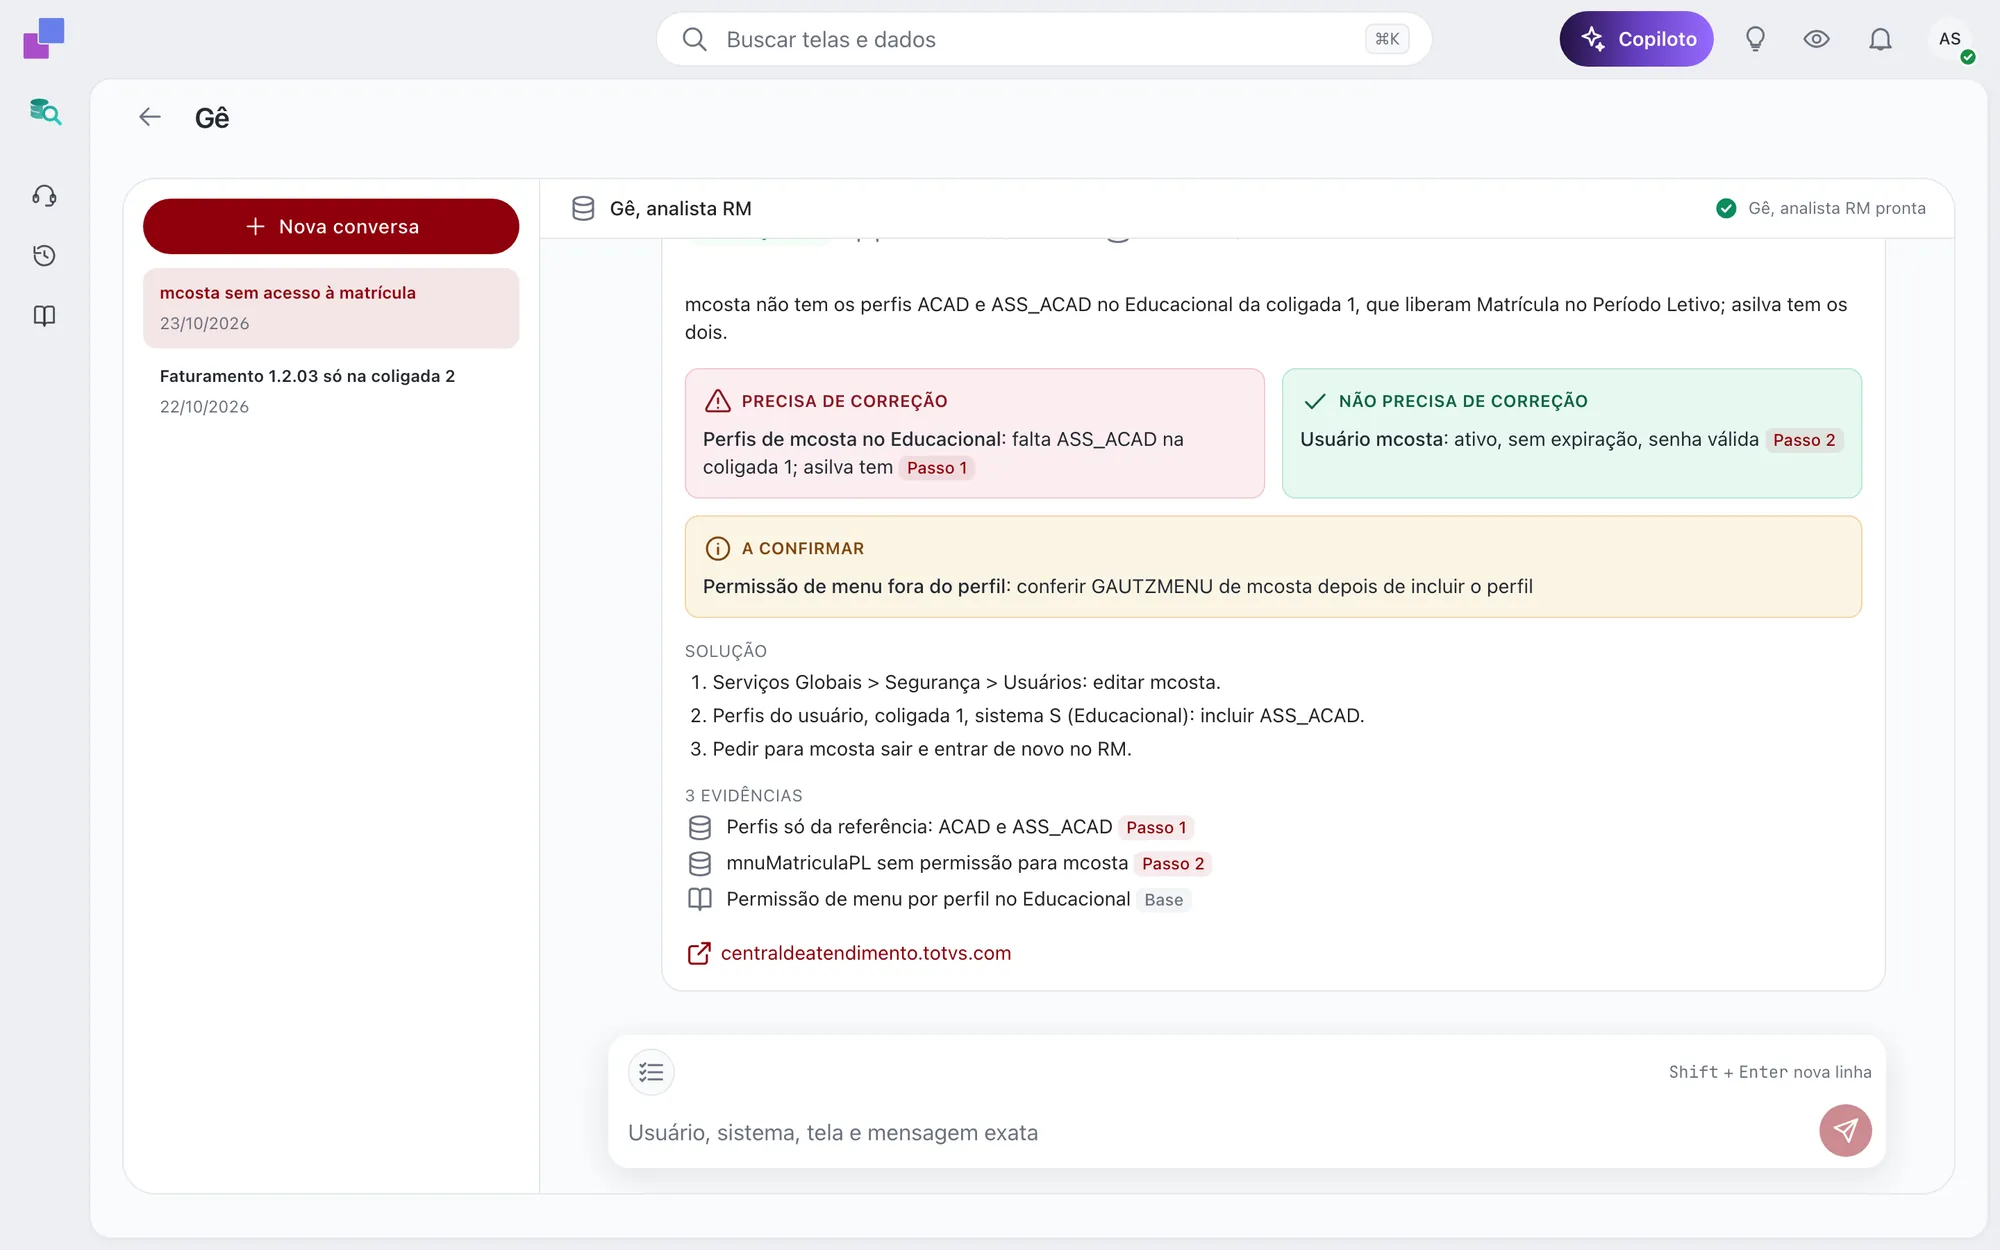Open the checklist templates button in composer
The height and width of the screenshot is (1250, 2000).
pos(651,1072)
